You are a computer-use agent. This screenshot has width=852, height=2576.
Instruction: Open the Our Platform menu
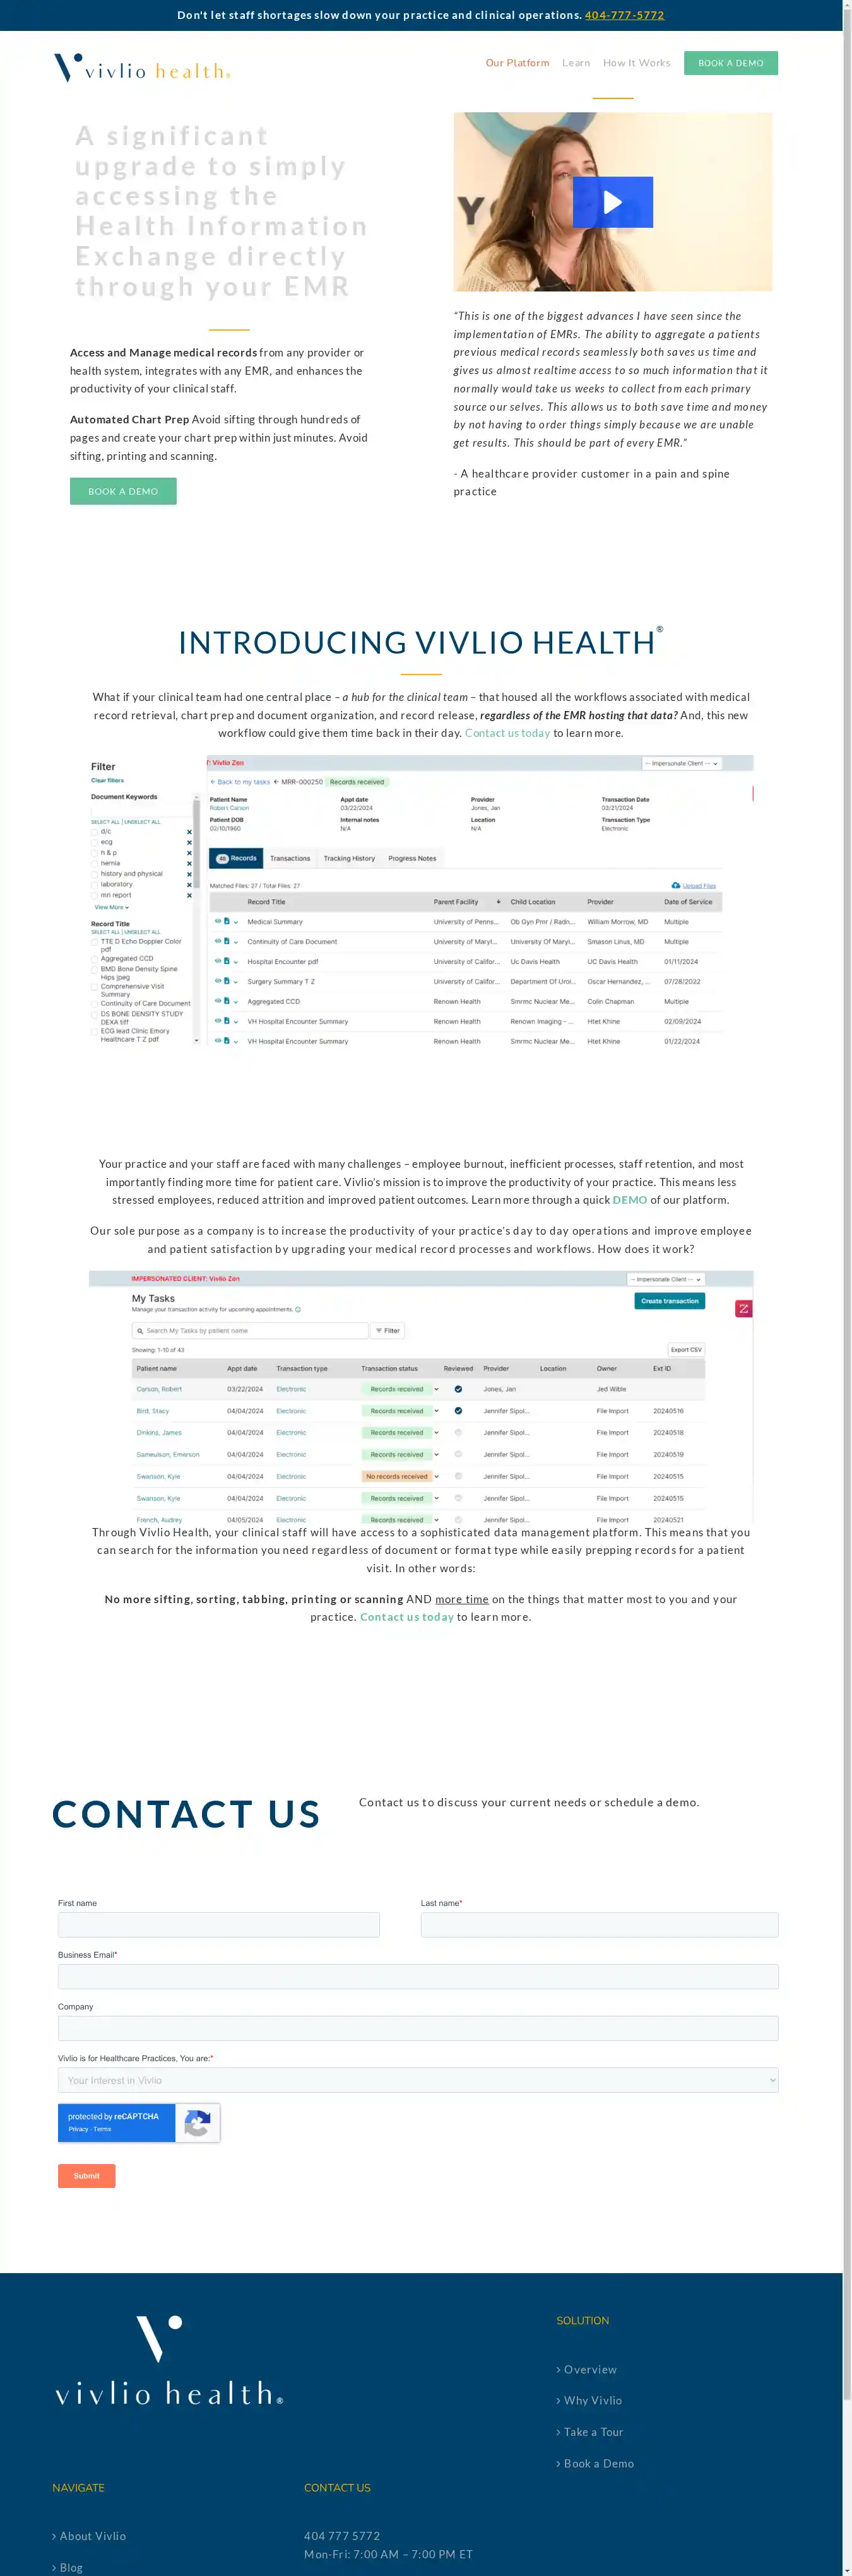pos(517,63)
